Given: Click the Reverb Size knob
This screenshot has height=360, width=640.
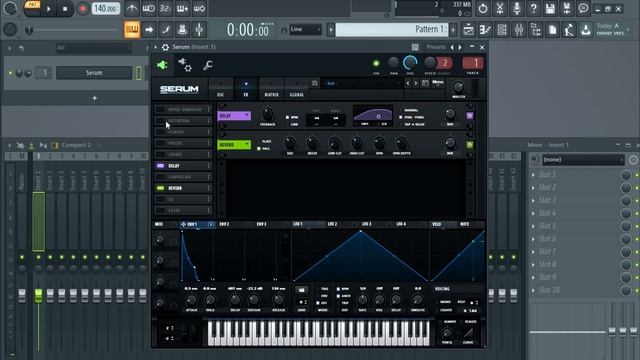Looking at the screenshot, I should 290,142.
